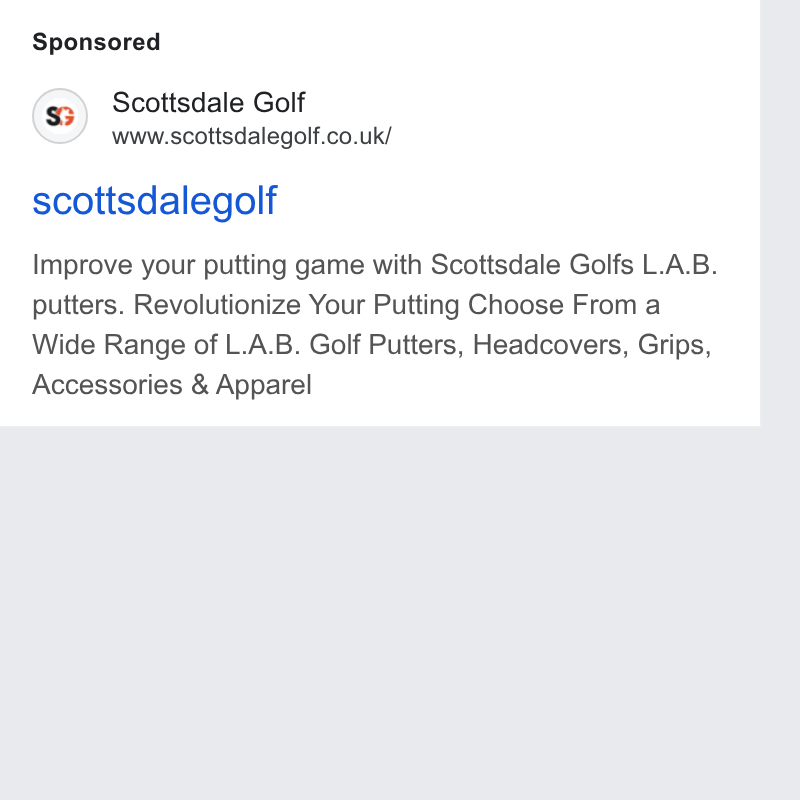Click the 'Revolutionize Your Putting' text
This screenshot has height=800, width=800.
(296, 305)
